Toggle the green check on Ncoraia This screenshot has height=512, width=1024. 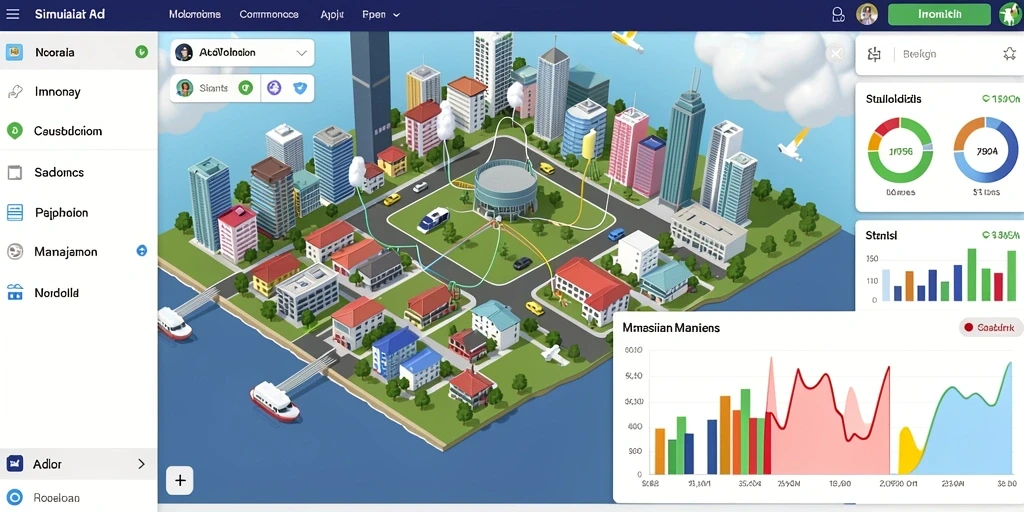(141, 52)
